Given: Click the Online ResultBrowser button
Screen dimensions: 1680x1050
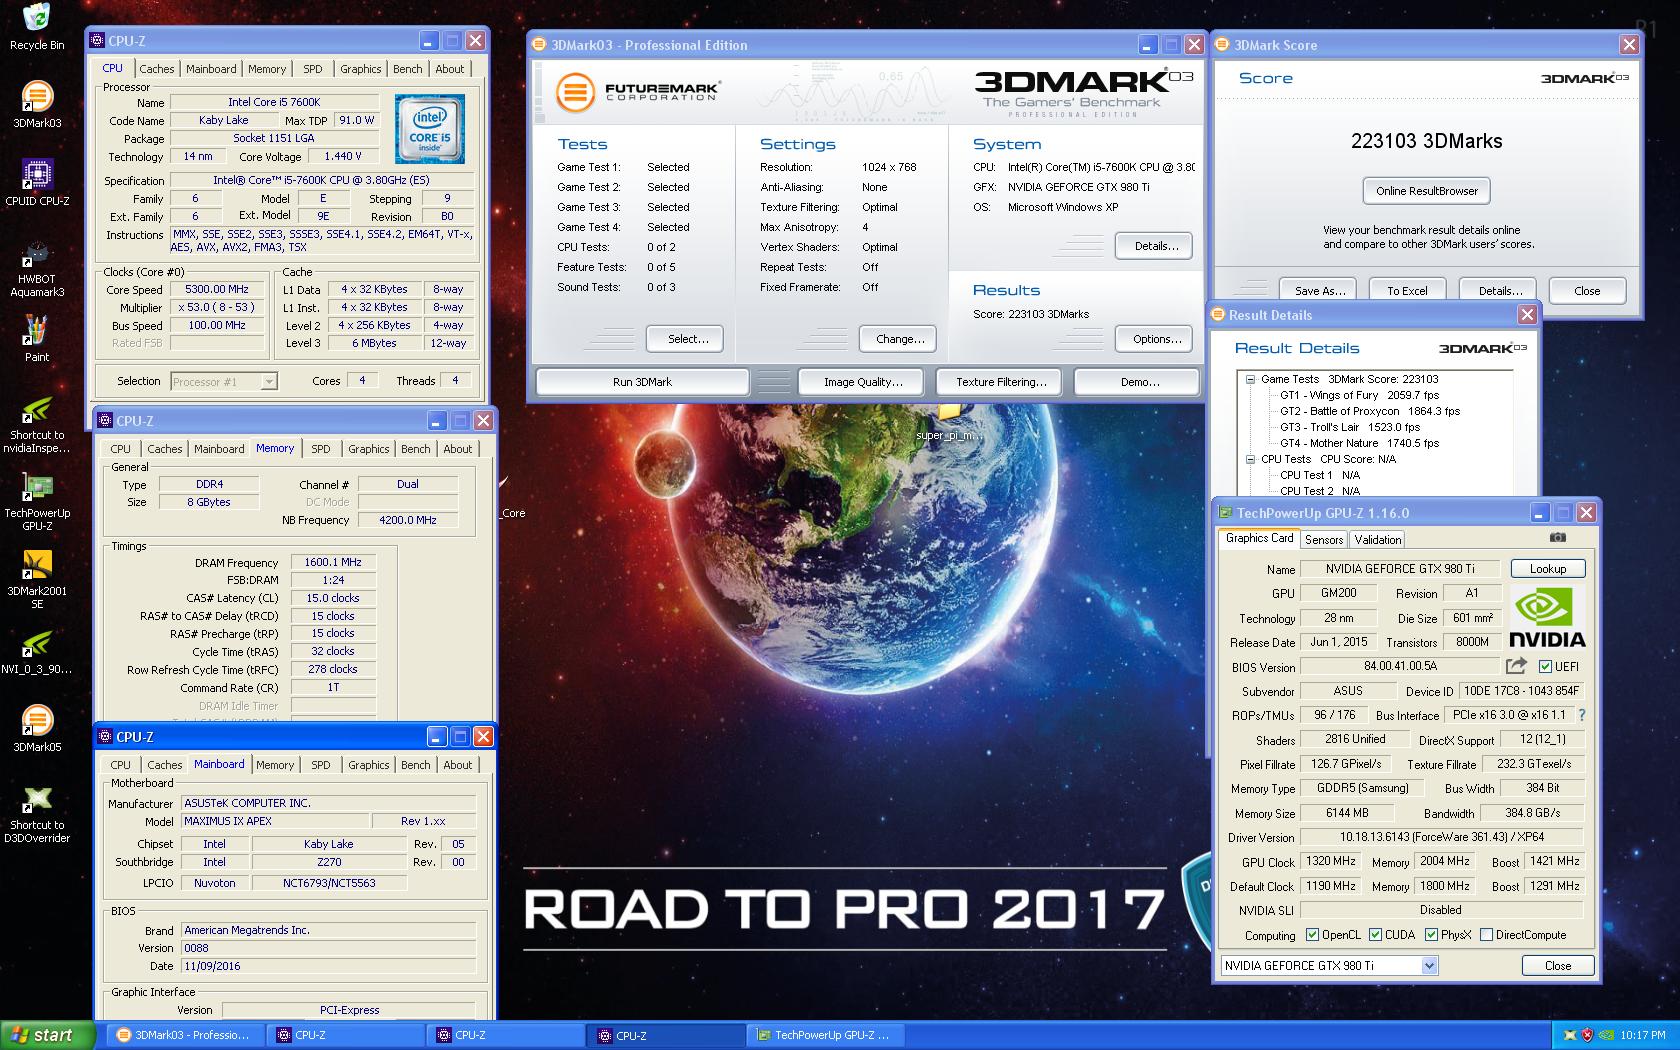Looking at the screenshot, I should [x=1426, y=191].
